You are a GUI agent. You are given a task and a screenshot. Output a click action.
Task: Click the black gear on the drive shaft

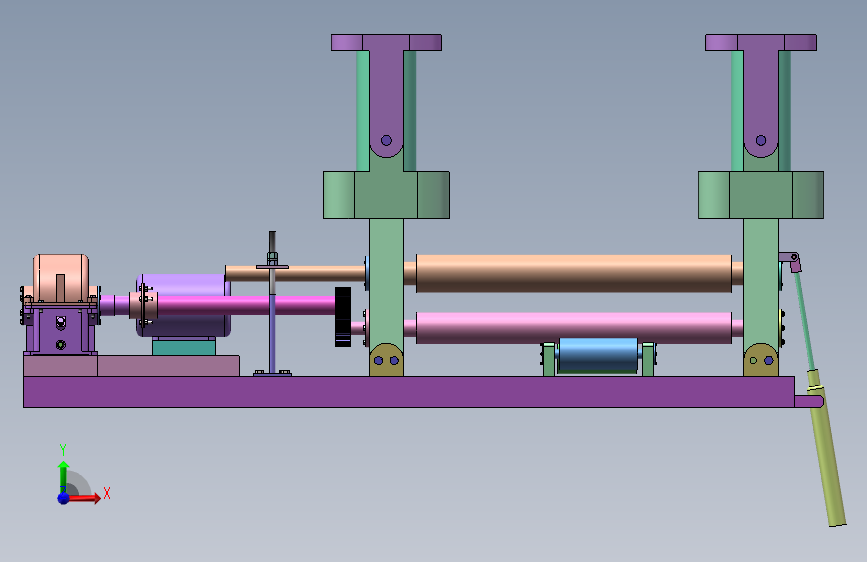pos(343,317)
